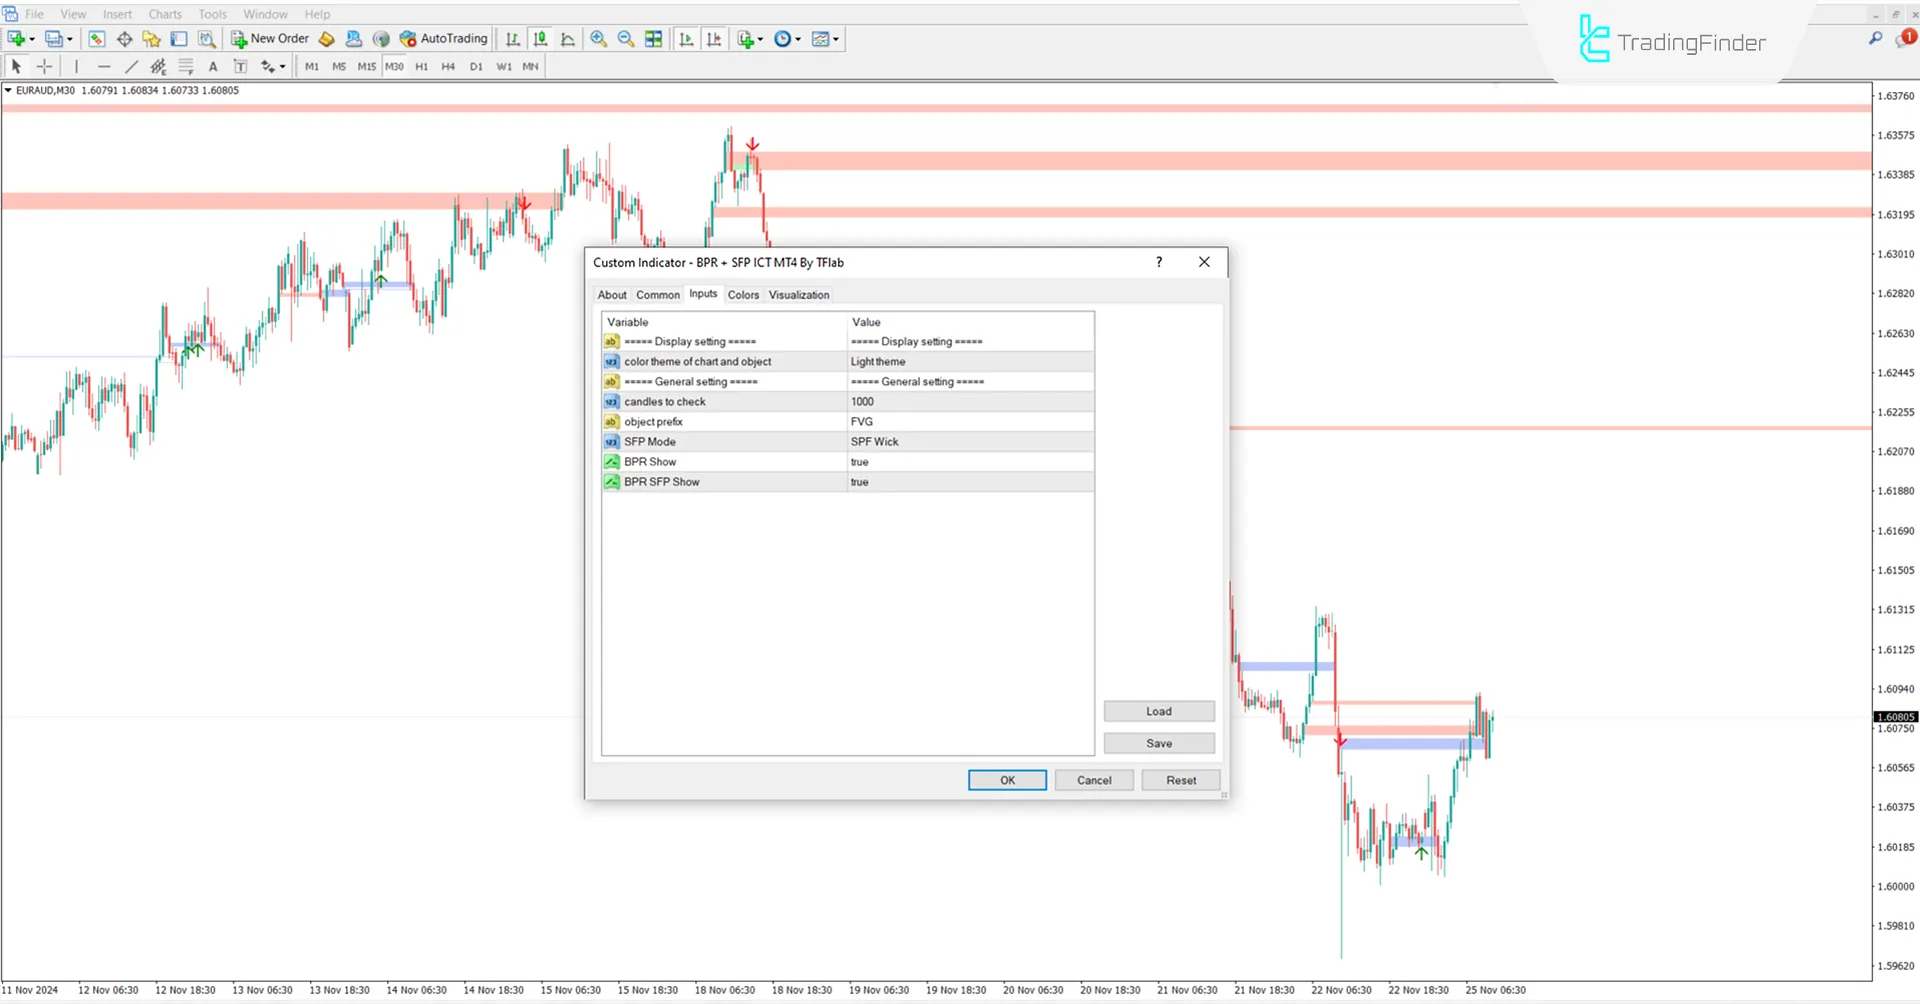Select the H4 timeframe
The width and height of the screenshot is (1920, 1004).
[448, 66]
